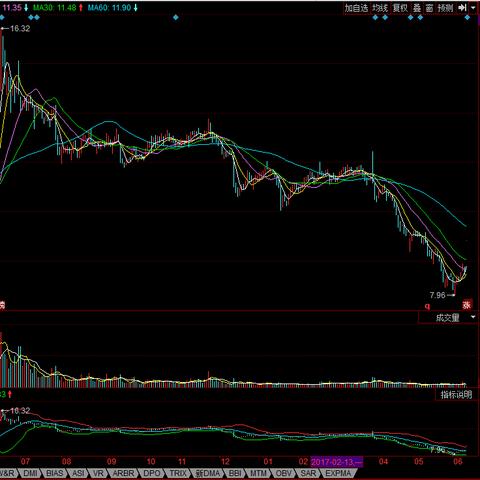
Task: Click the 16.32 high price label on main chart
Action: 20,29
